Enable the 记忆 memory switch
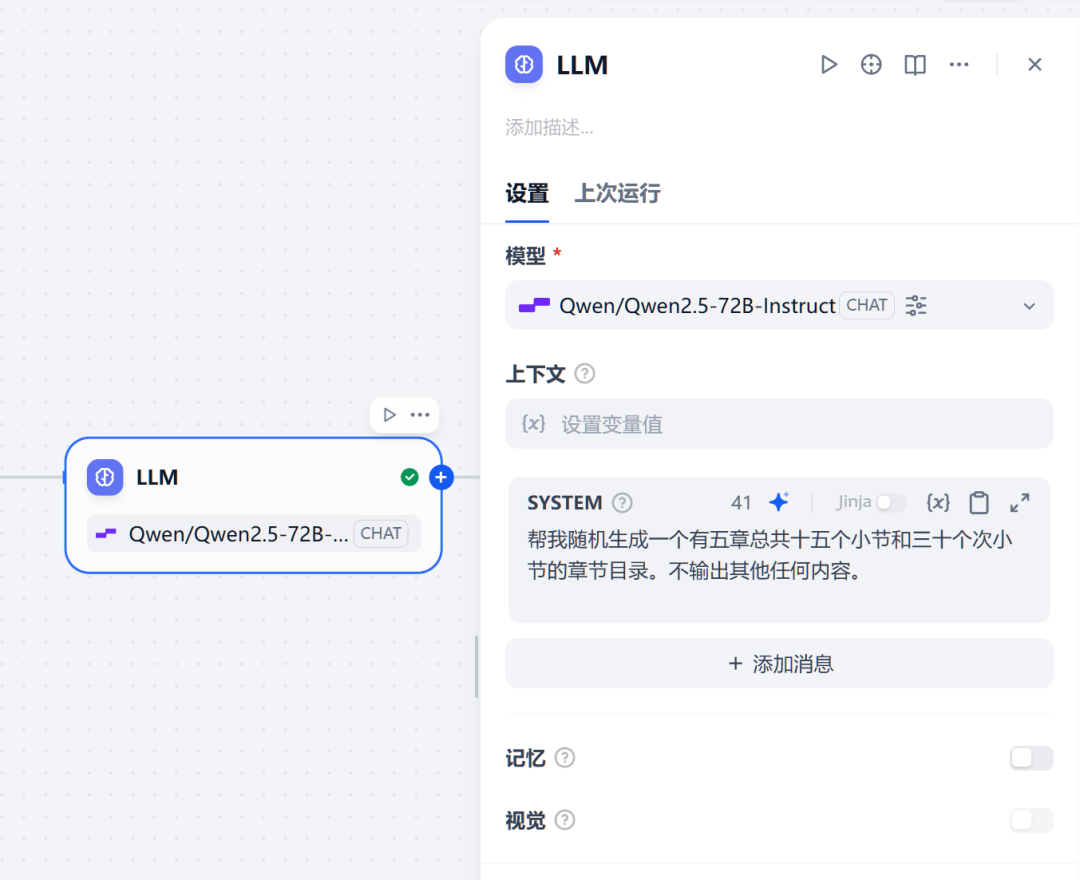1080x880 pixels. tap(1031, 758)
